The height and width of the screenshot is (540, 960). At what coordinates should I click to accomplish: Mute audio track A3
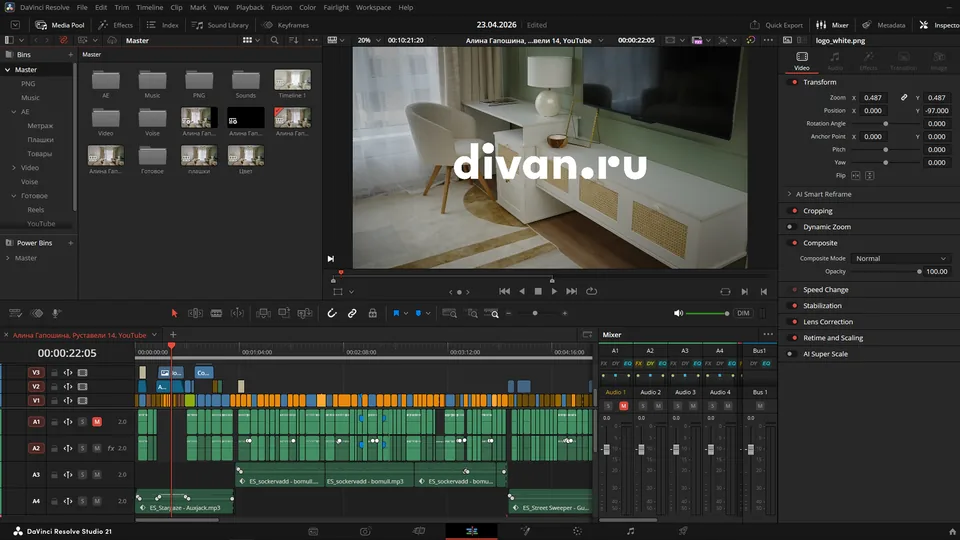point(97,474)
